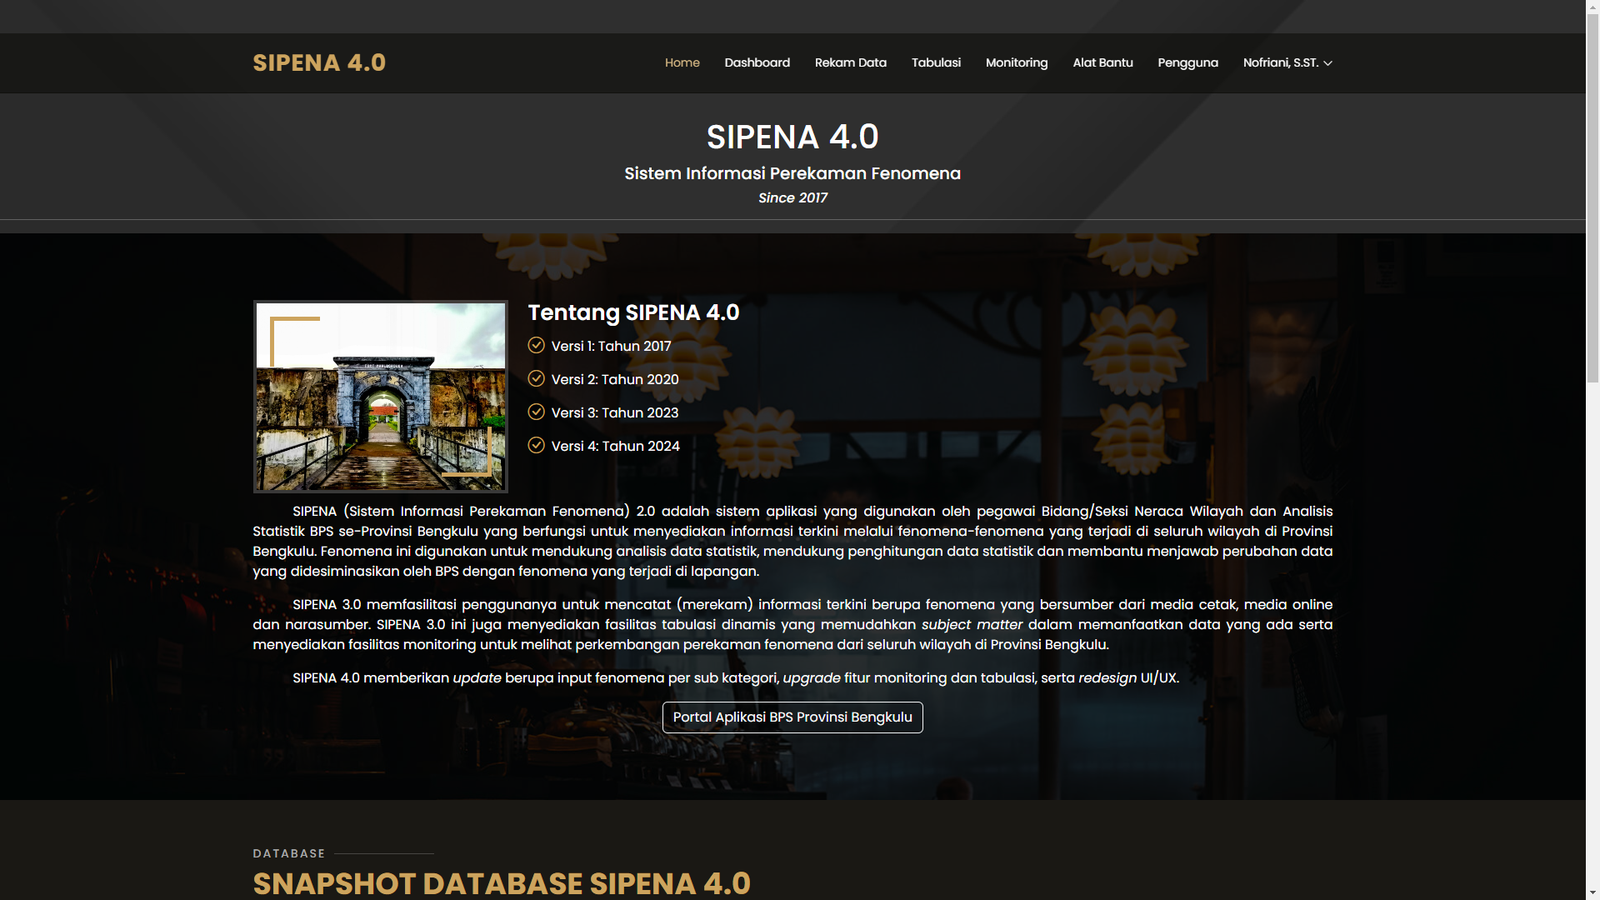Expand the Nofriani, S.S.T. user dropdown
This screenshot has width=1600, height=900.
click(1281, 63)
